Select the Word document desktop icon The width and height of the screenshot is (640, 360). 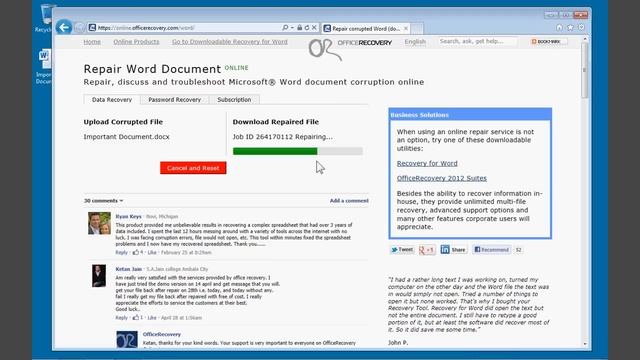(x=44, y=67)
